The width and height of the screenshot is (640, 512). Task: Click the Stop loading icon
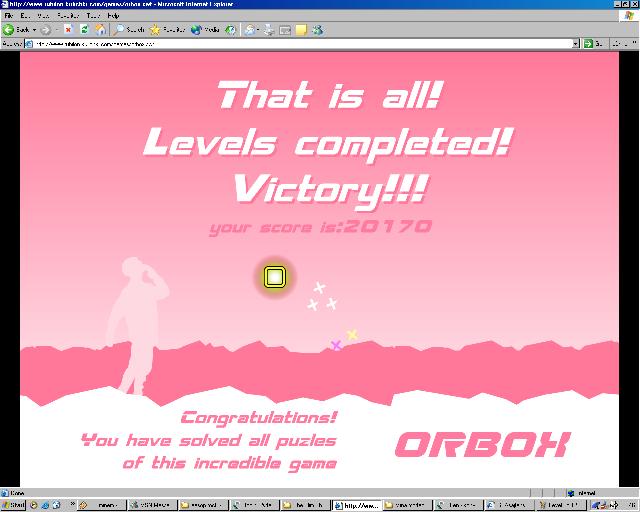pyautogui.click(x=68, y=29)
